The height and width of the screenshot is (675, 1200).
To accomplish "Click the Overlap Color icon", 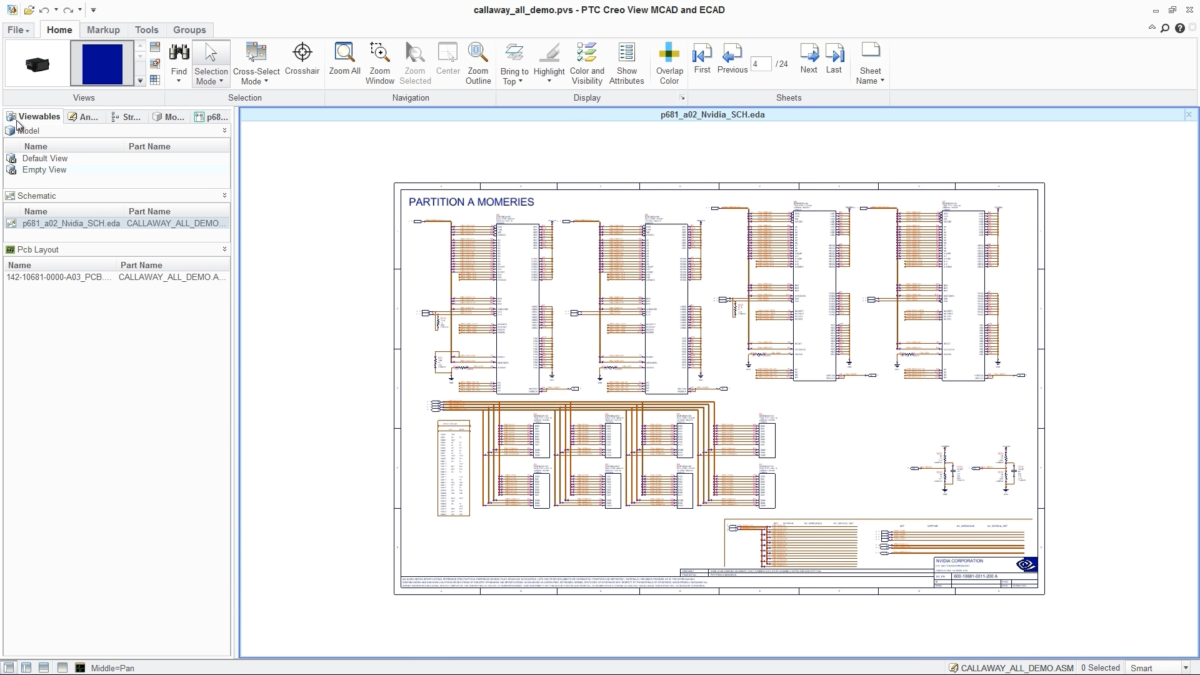I will tap(669, 62).
